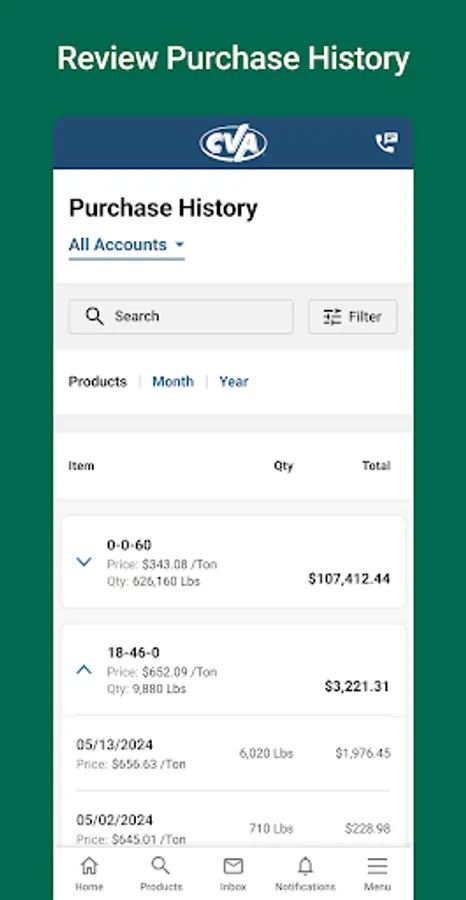Click the $3,221.31 total amount
Screen dimensions: 466x900
point(357,686)
